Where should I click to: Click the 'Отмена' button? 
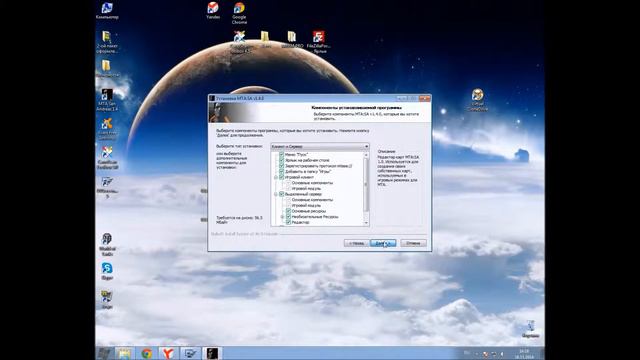pos(413,243)
